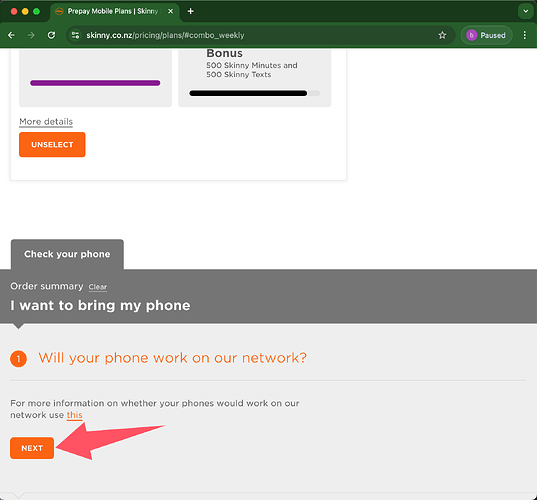Open the More details link
The height and width of the screenshot is (500, 537).
point(46,122)
